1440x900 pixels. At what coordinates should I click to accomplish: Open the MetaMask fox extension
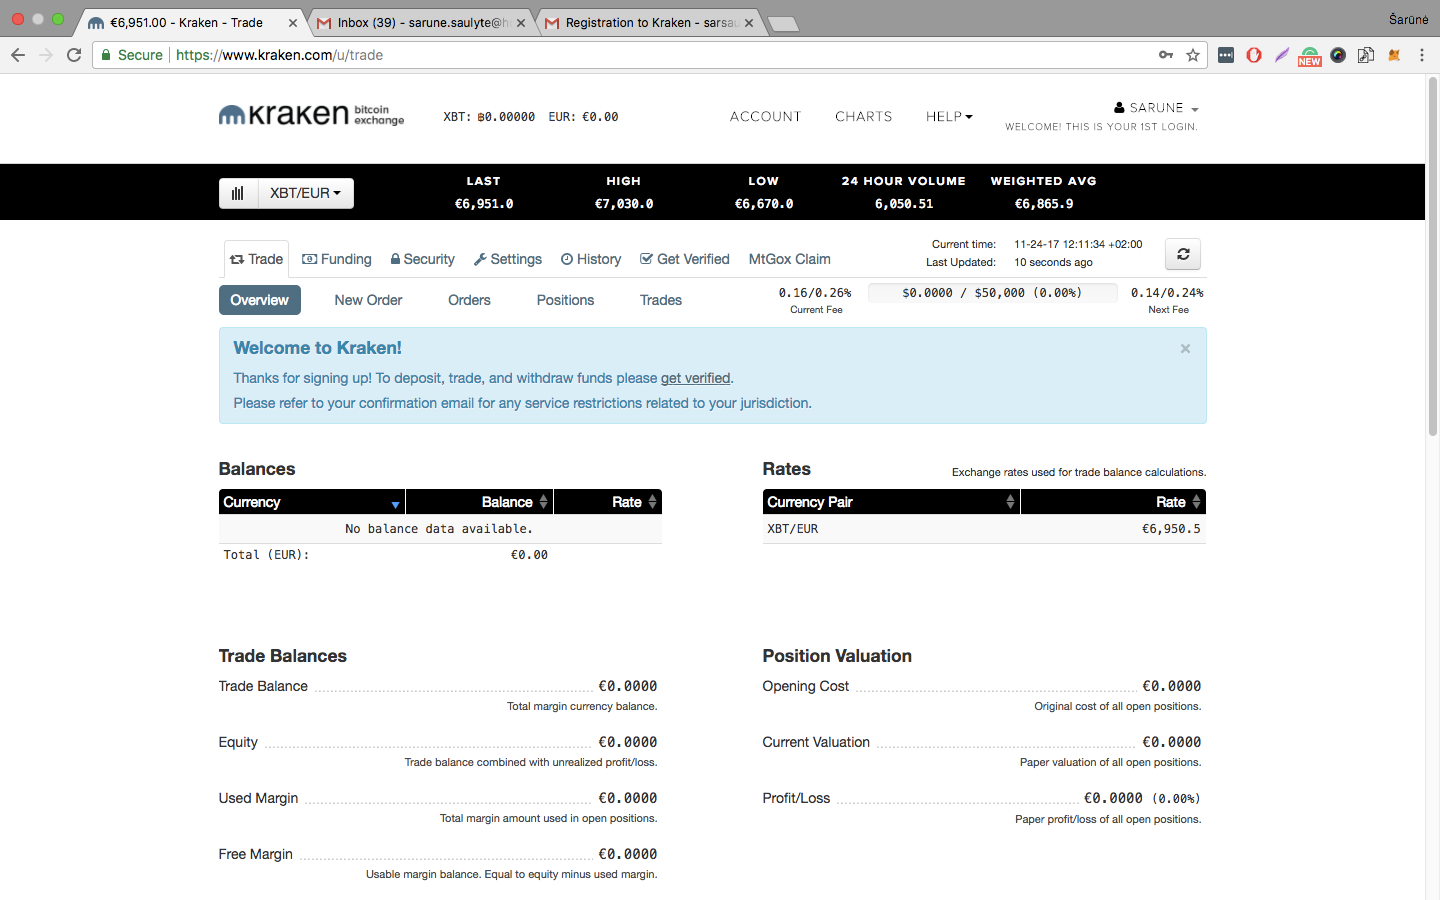click(x=1394, y=55)
